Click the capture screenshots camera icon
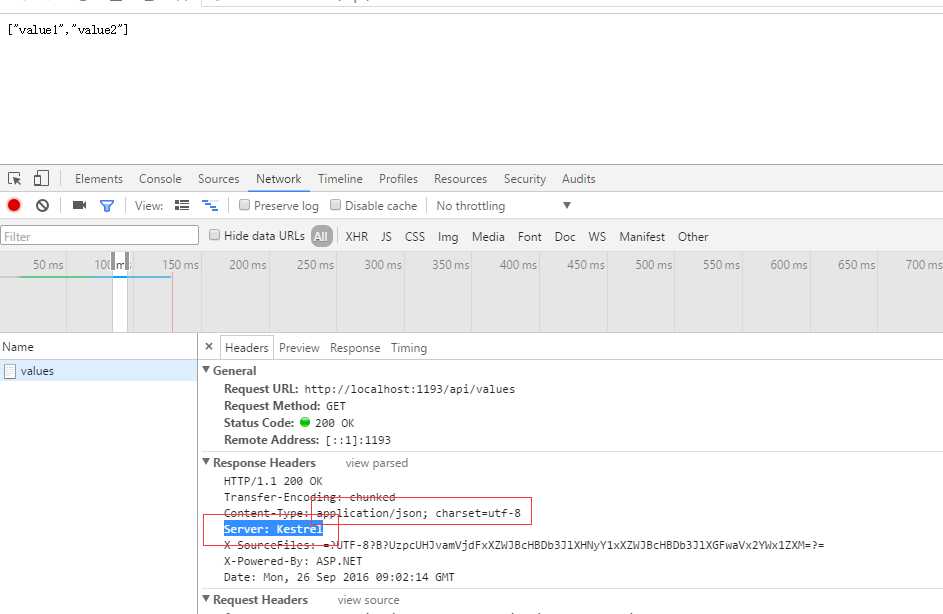This screenshot has width=943, height=614. pos(79,205)
